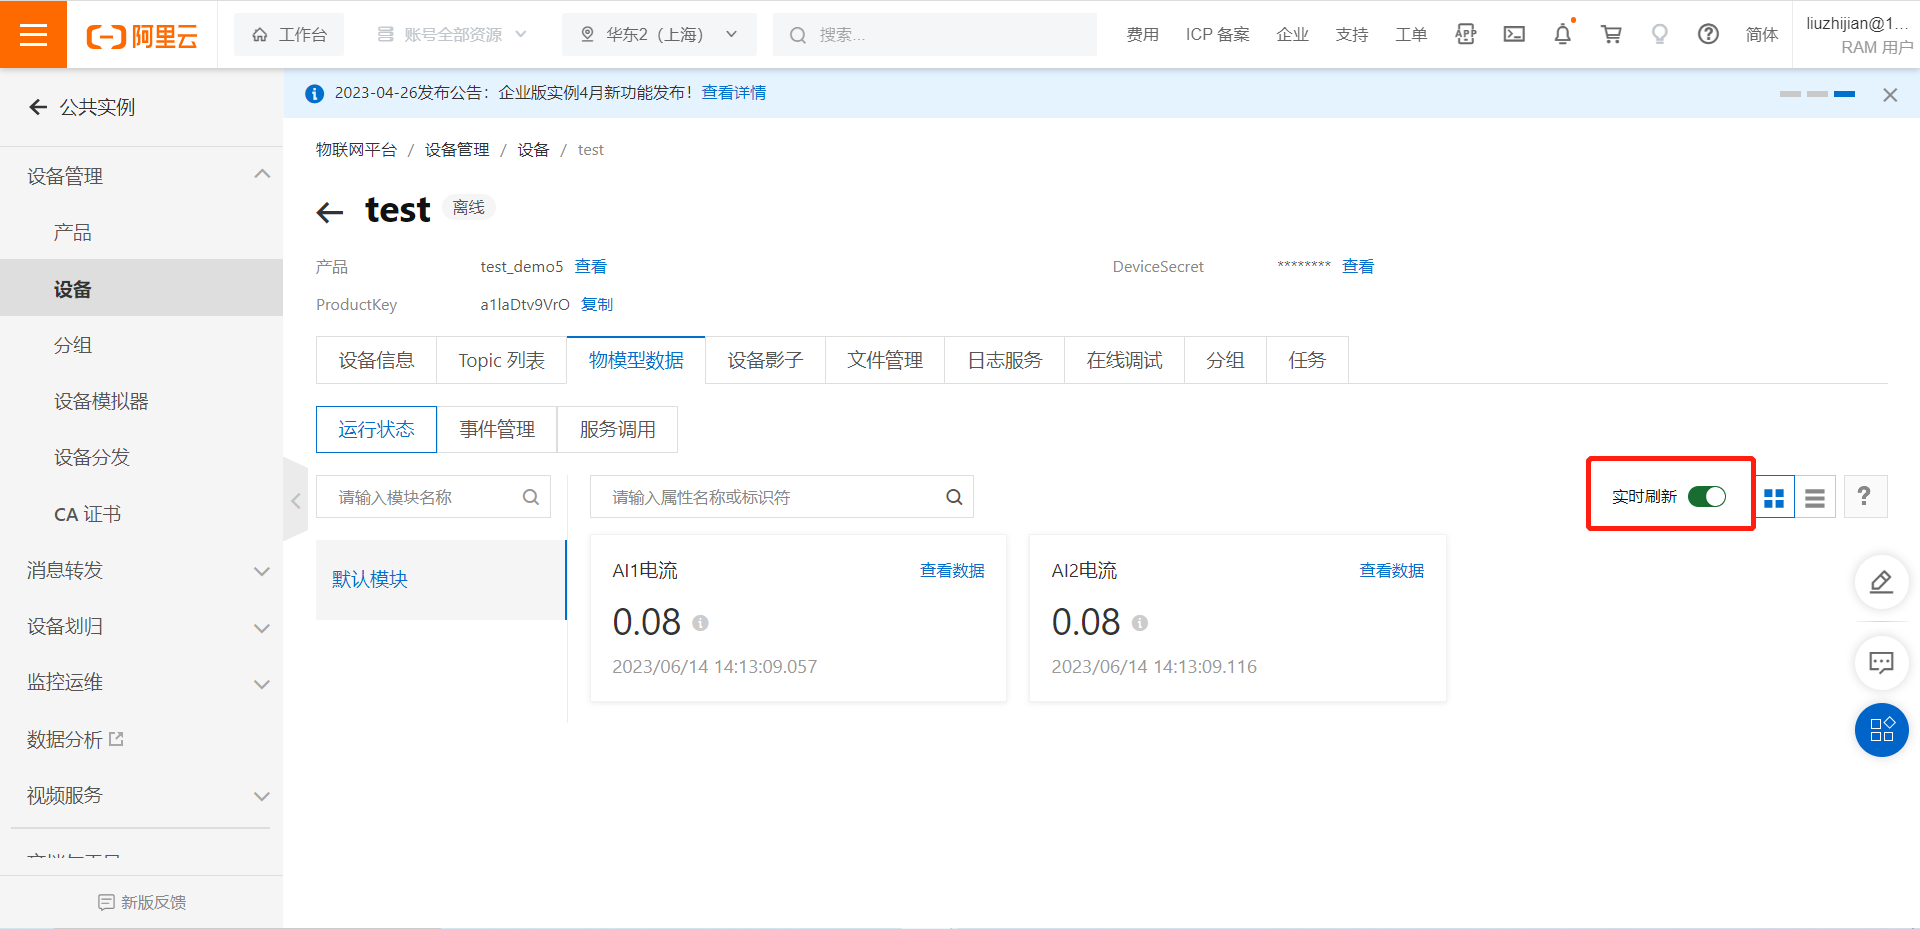Click the 新版反馈 feedback button

[142, 902]
